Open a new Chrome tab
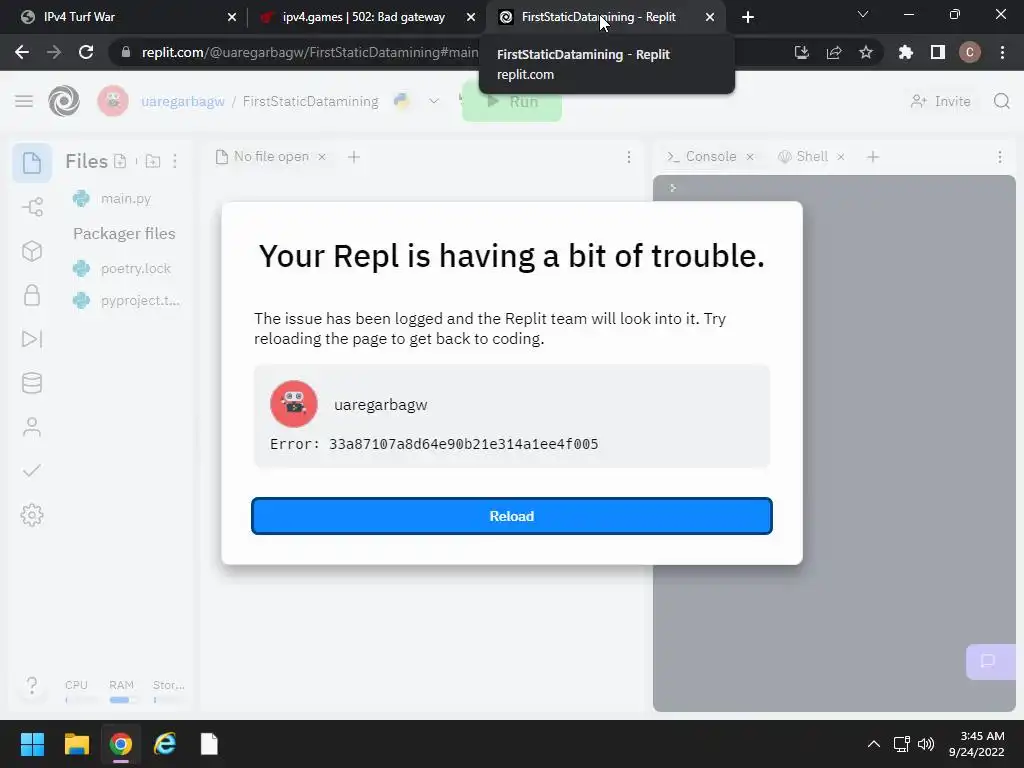Viewport: 1024px width, 768px height. (748, 17)
